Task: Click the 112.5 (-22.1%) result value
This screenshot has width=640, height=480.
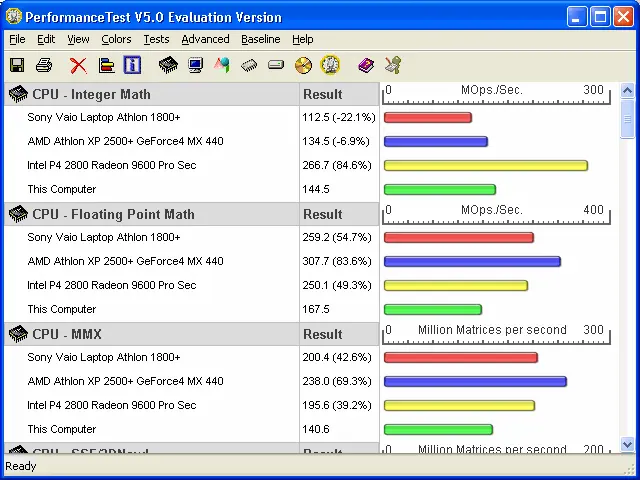Action: 338,118
